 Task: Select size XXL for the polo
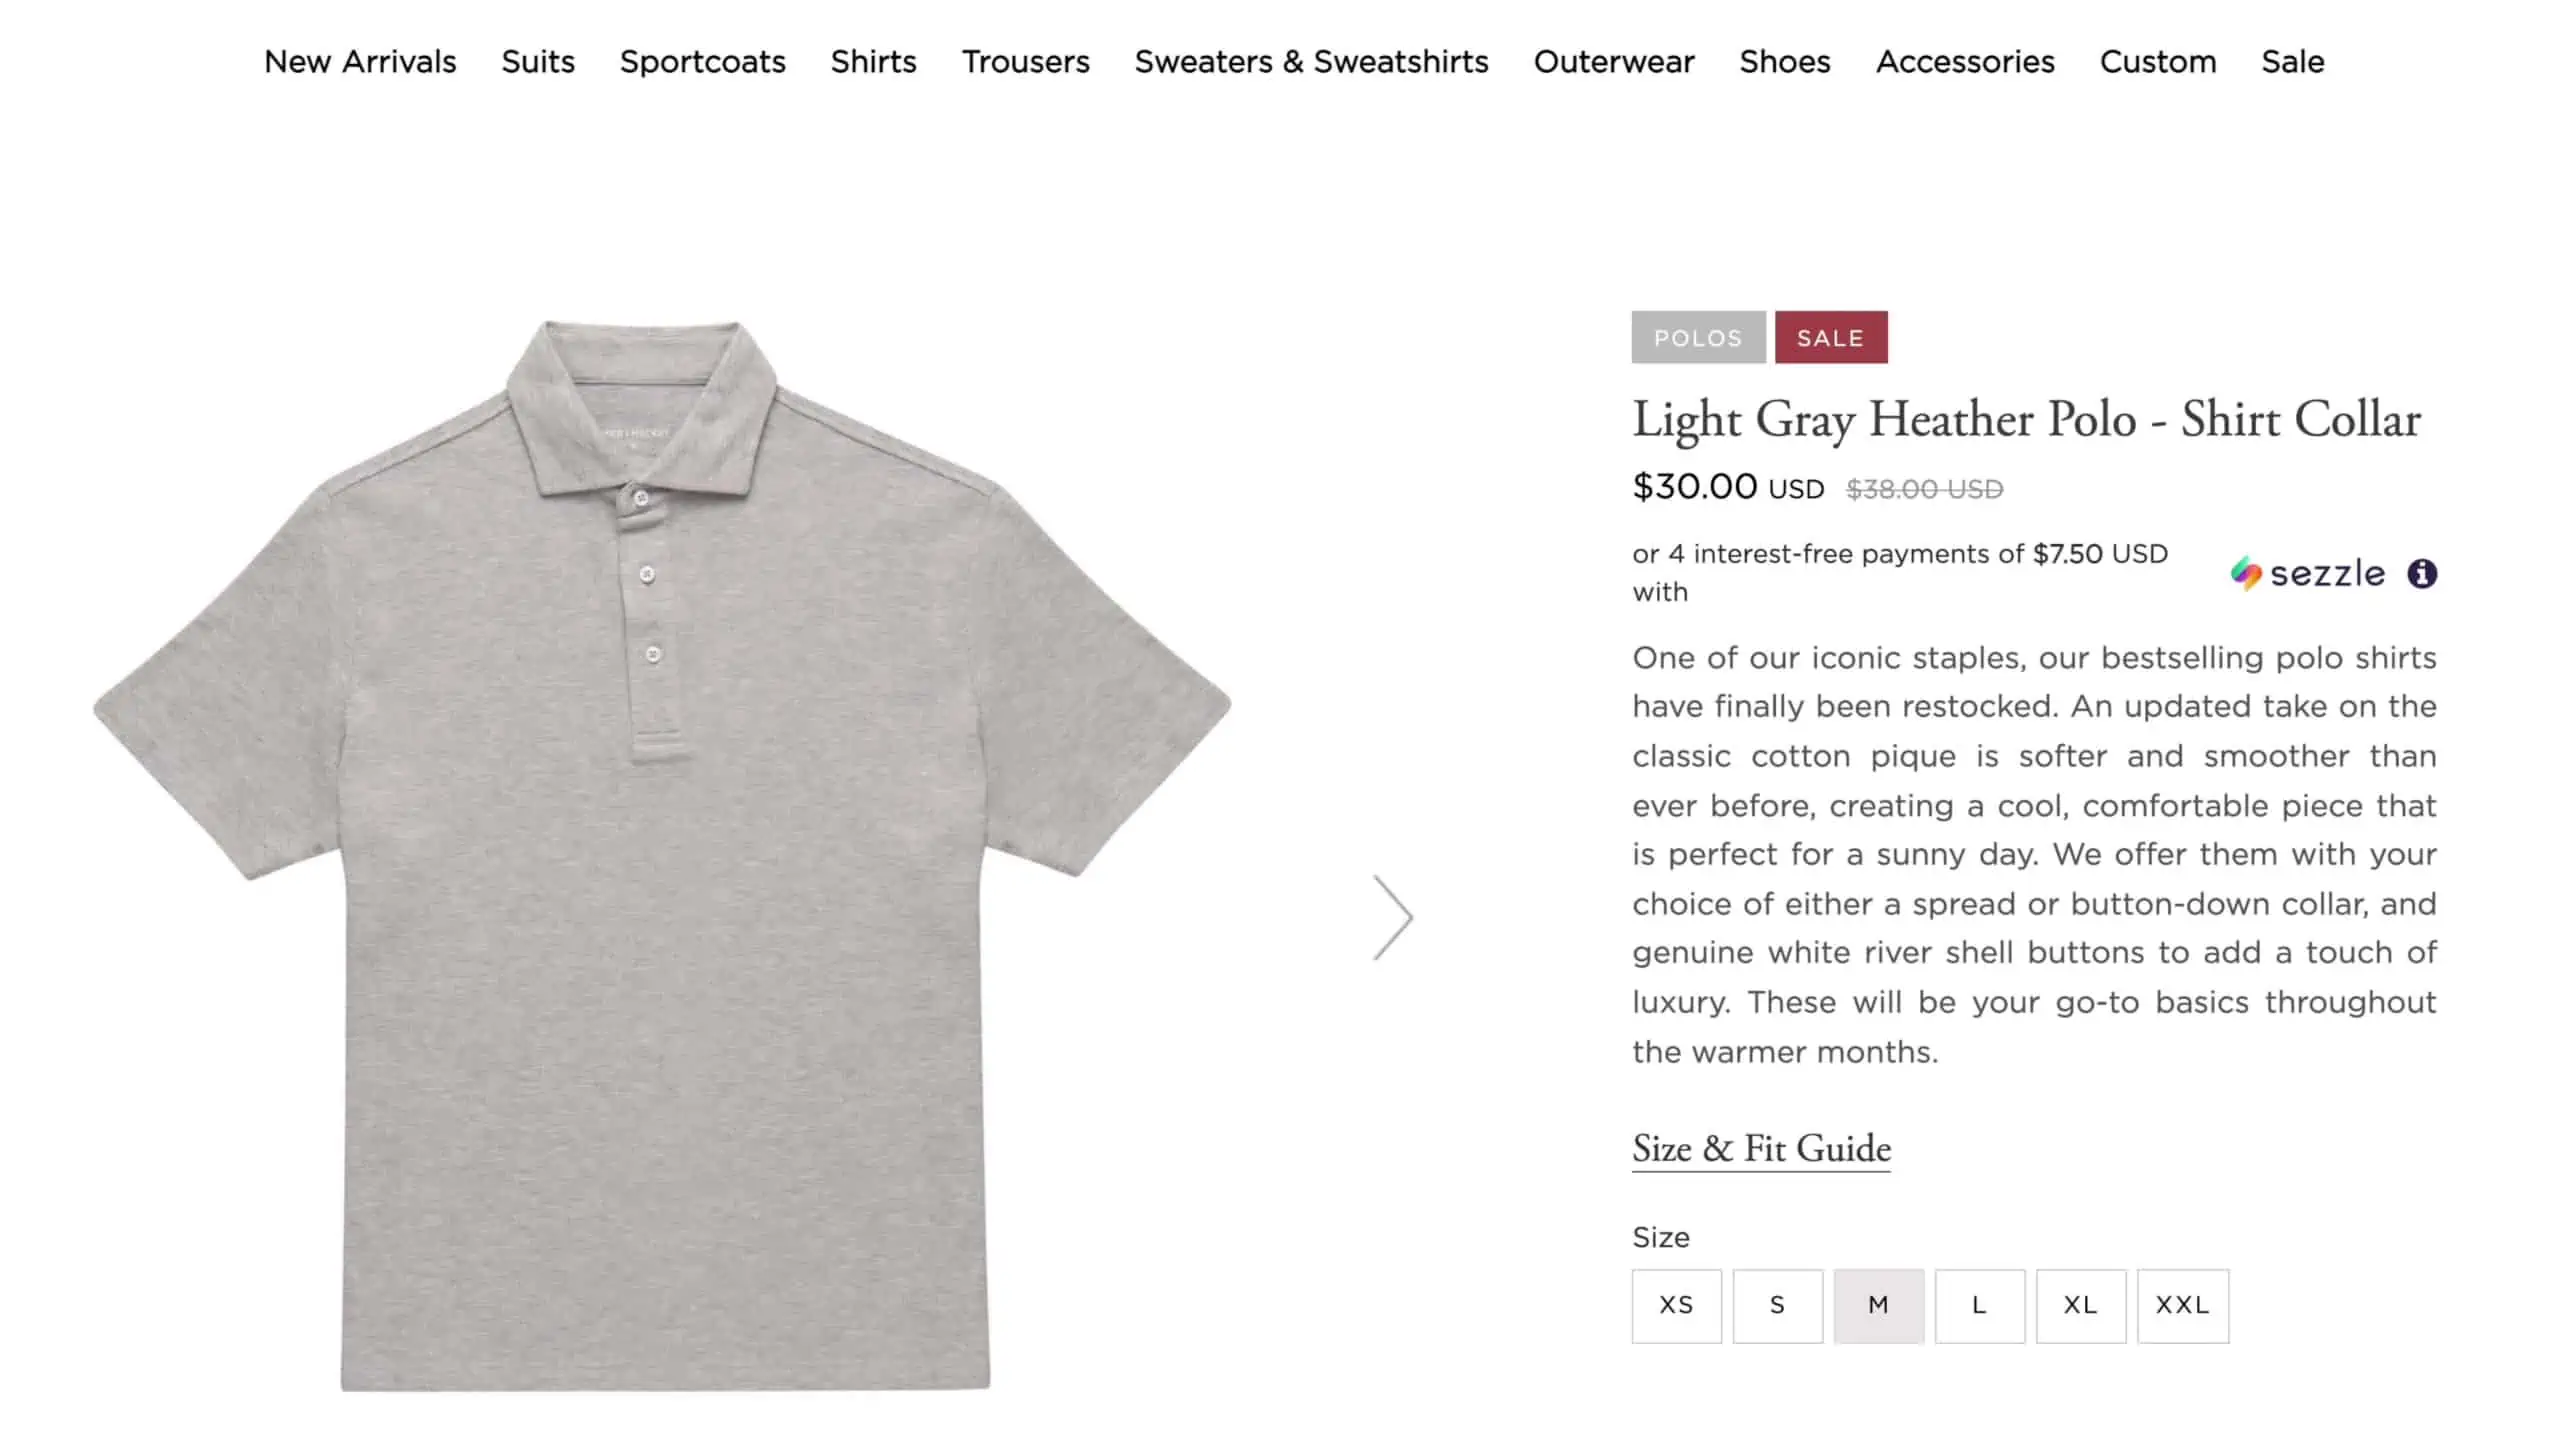click(2183, 1305)
